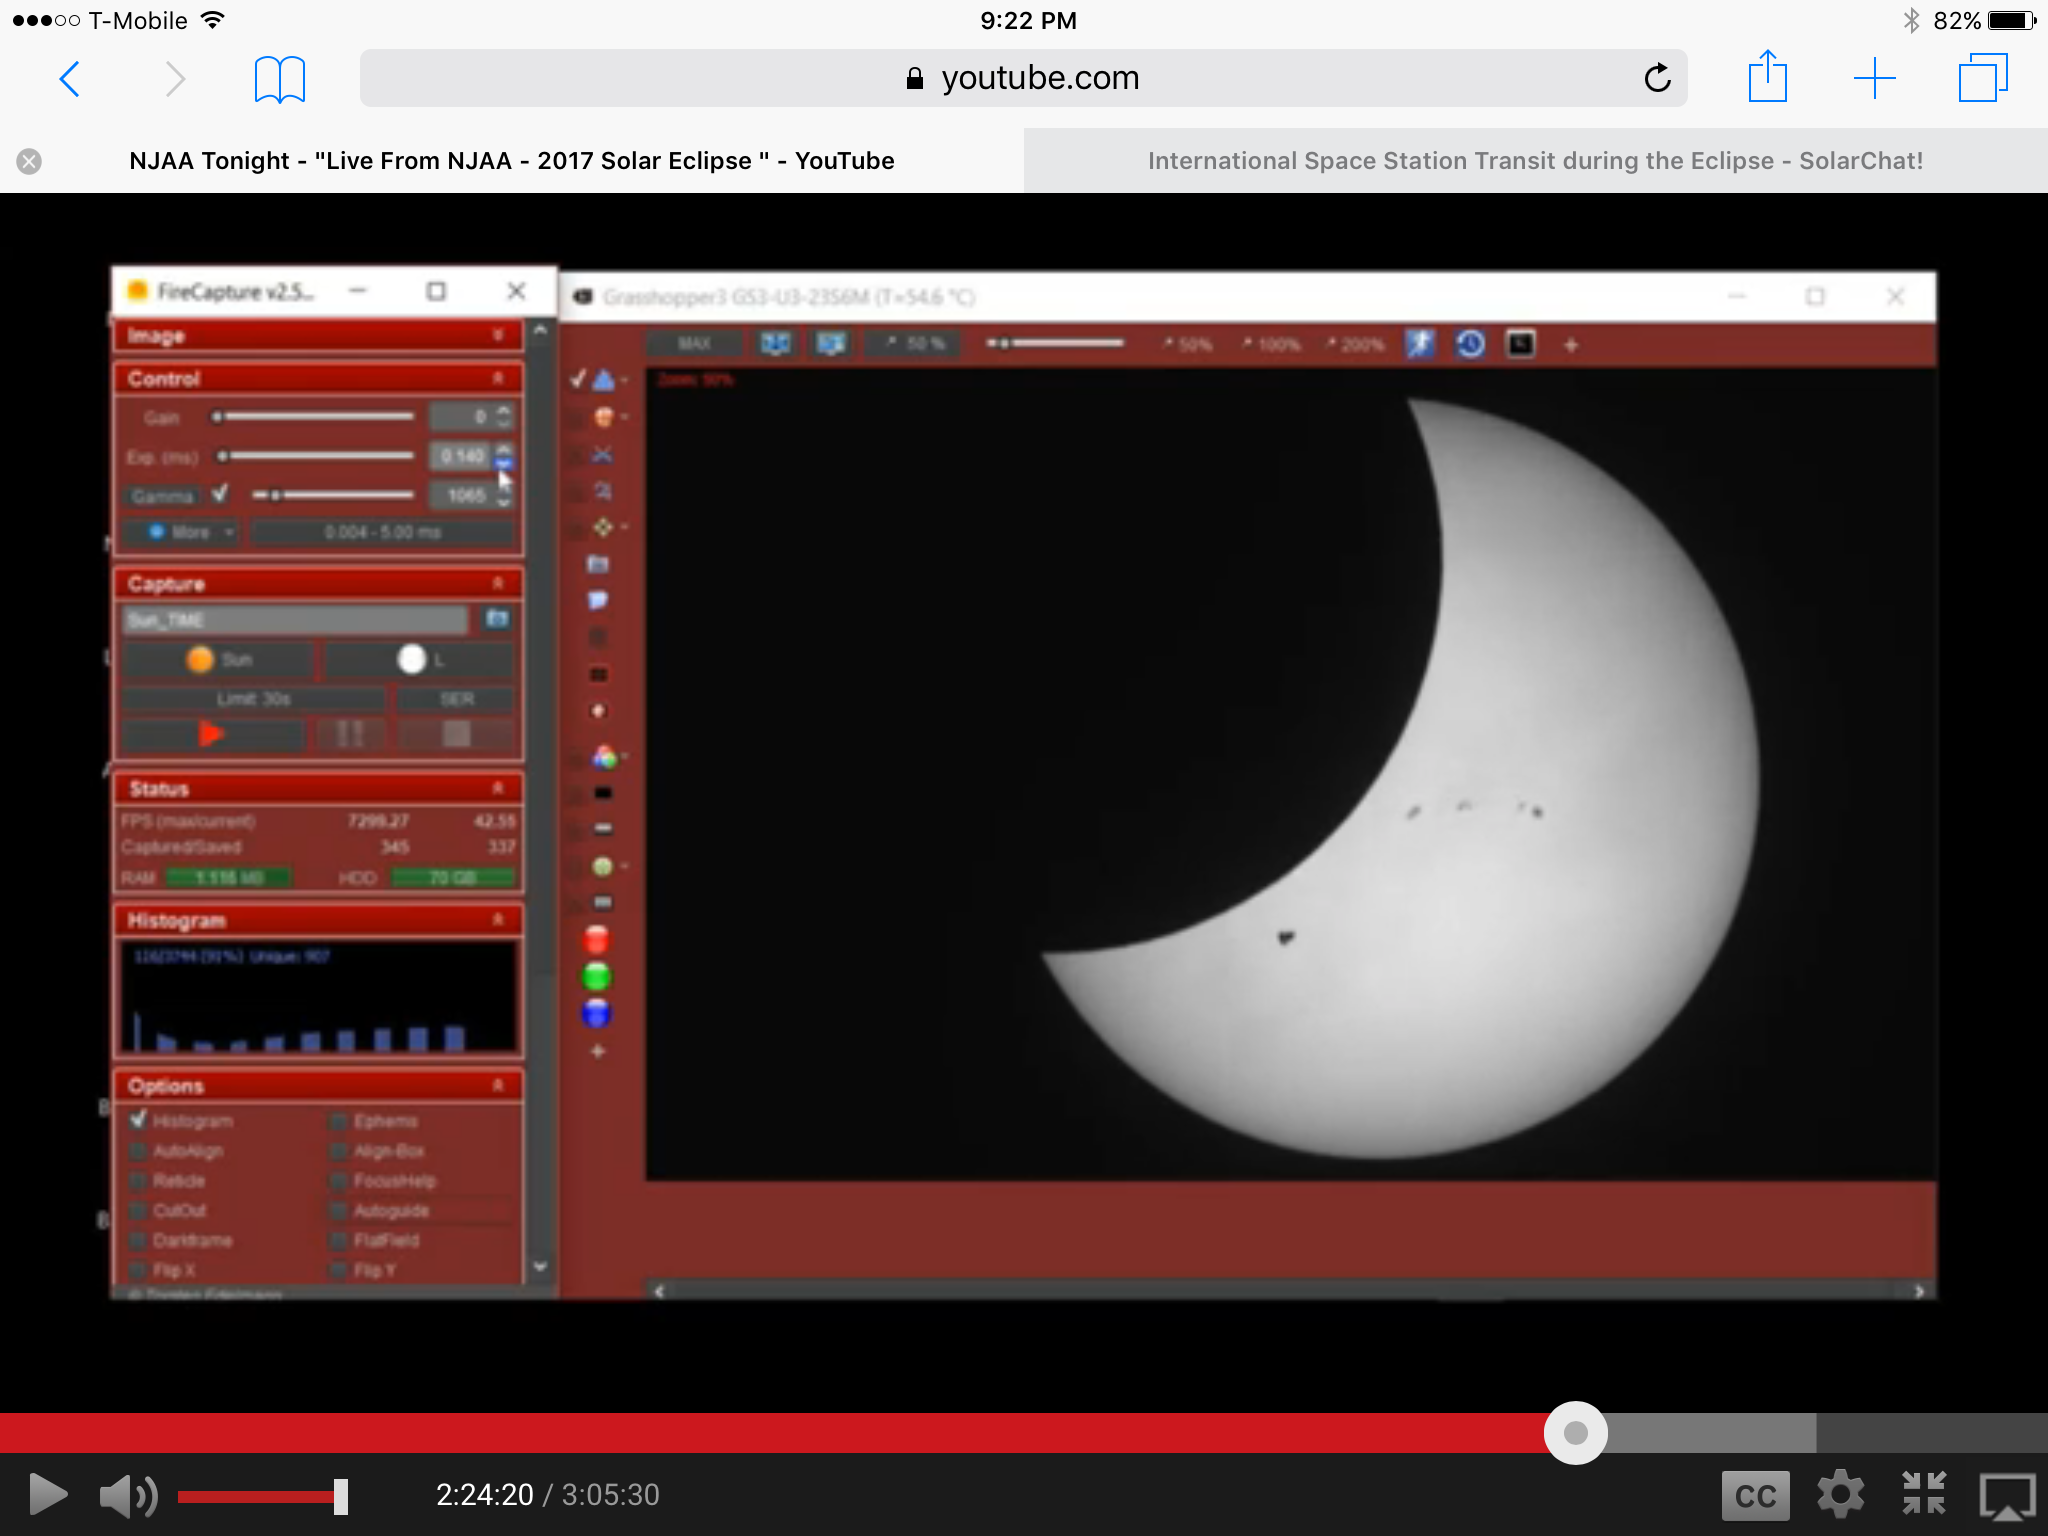Toggle the Gamma checkbox
2048x1536 pixels.
click(220, 494)
